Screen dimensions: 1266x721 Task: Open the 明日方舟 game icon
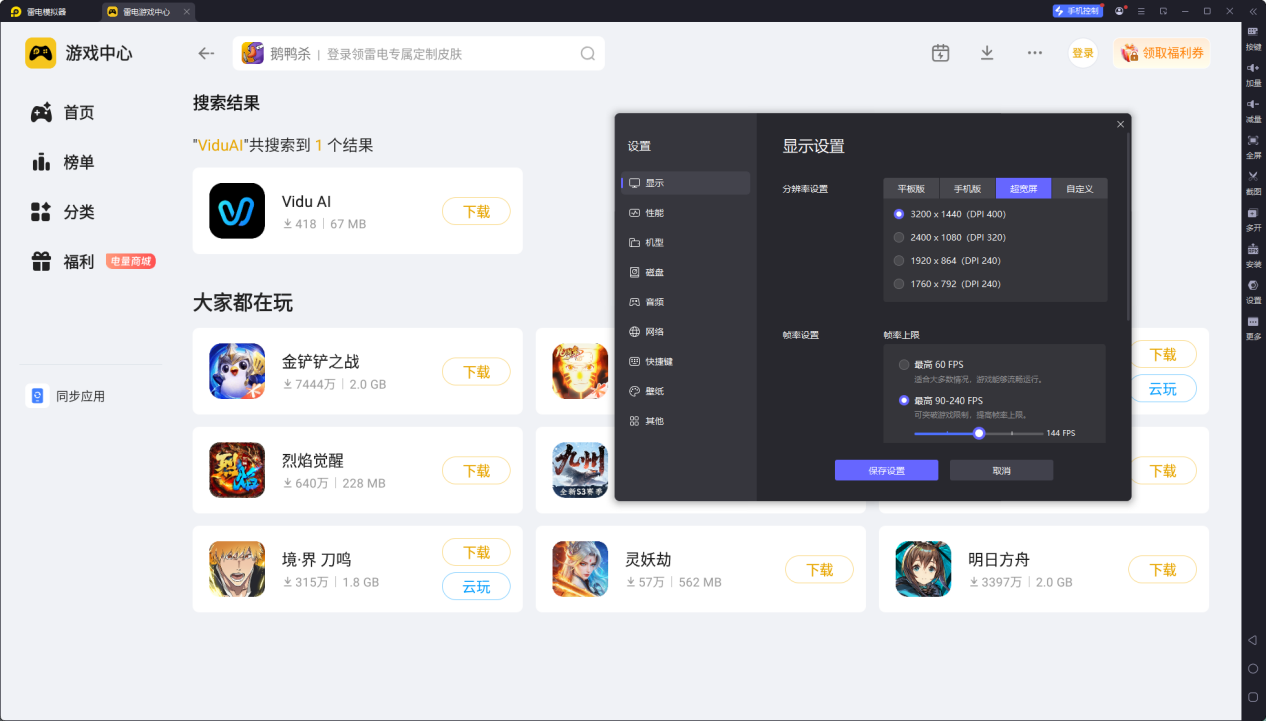[x=923, y=569]
